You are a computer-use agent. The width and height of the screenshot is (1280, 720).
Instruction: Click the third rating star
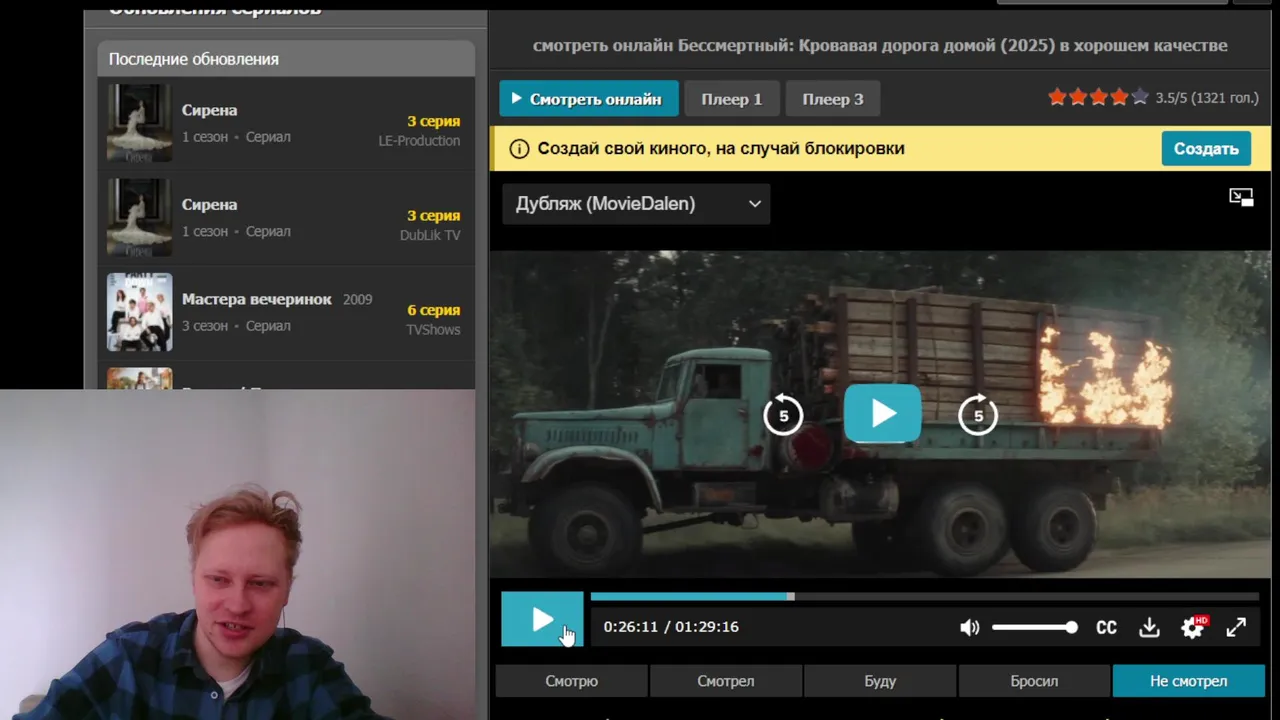[x=1098, y=97]
